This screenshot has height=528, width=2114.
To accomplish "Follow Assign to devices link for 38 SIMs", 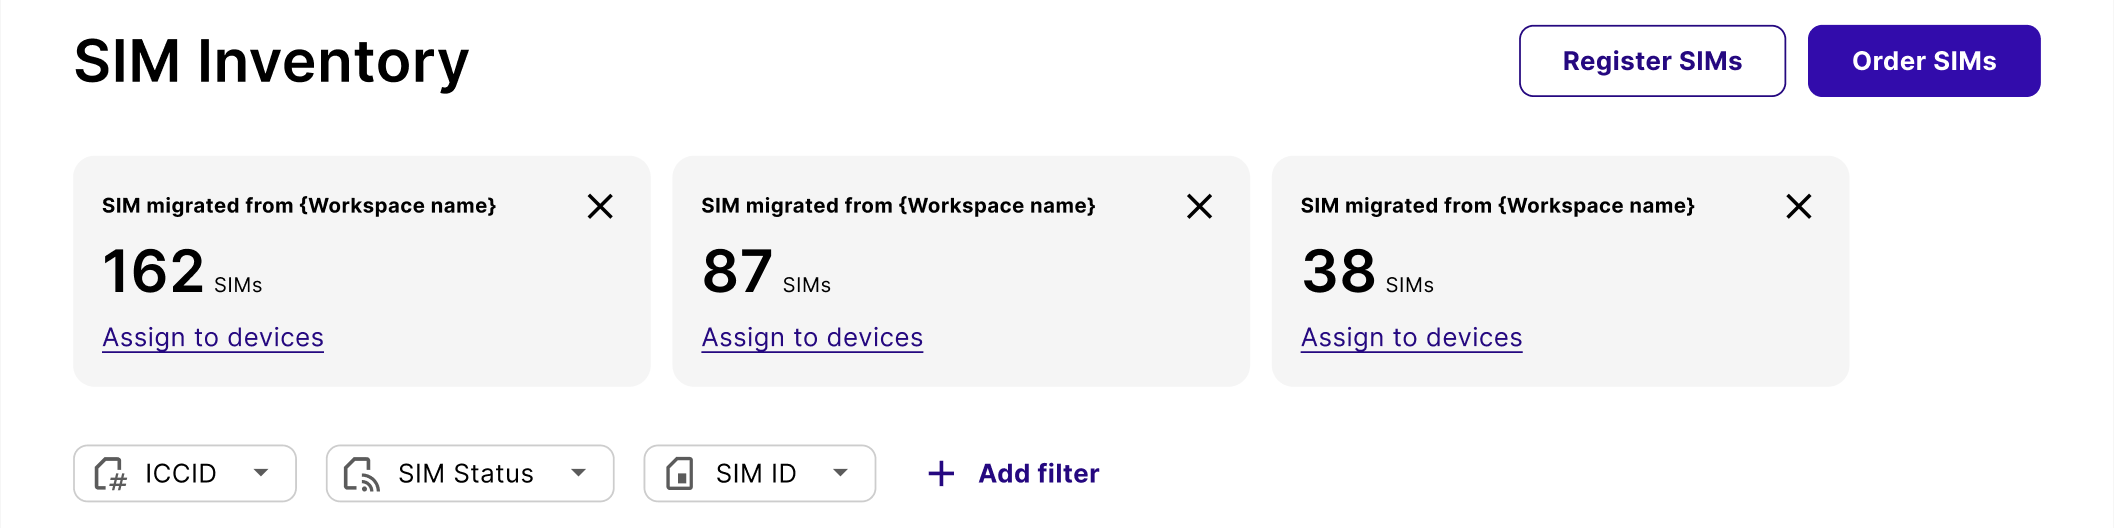I will pos(1411,338).
